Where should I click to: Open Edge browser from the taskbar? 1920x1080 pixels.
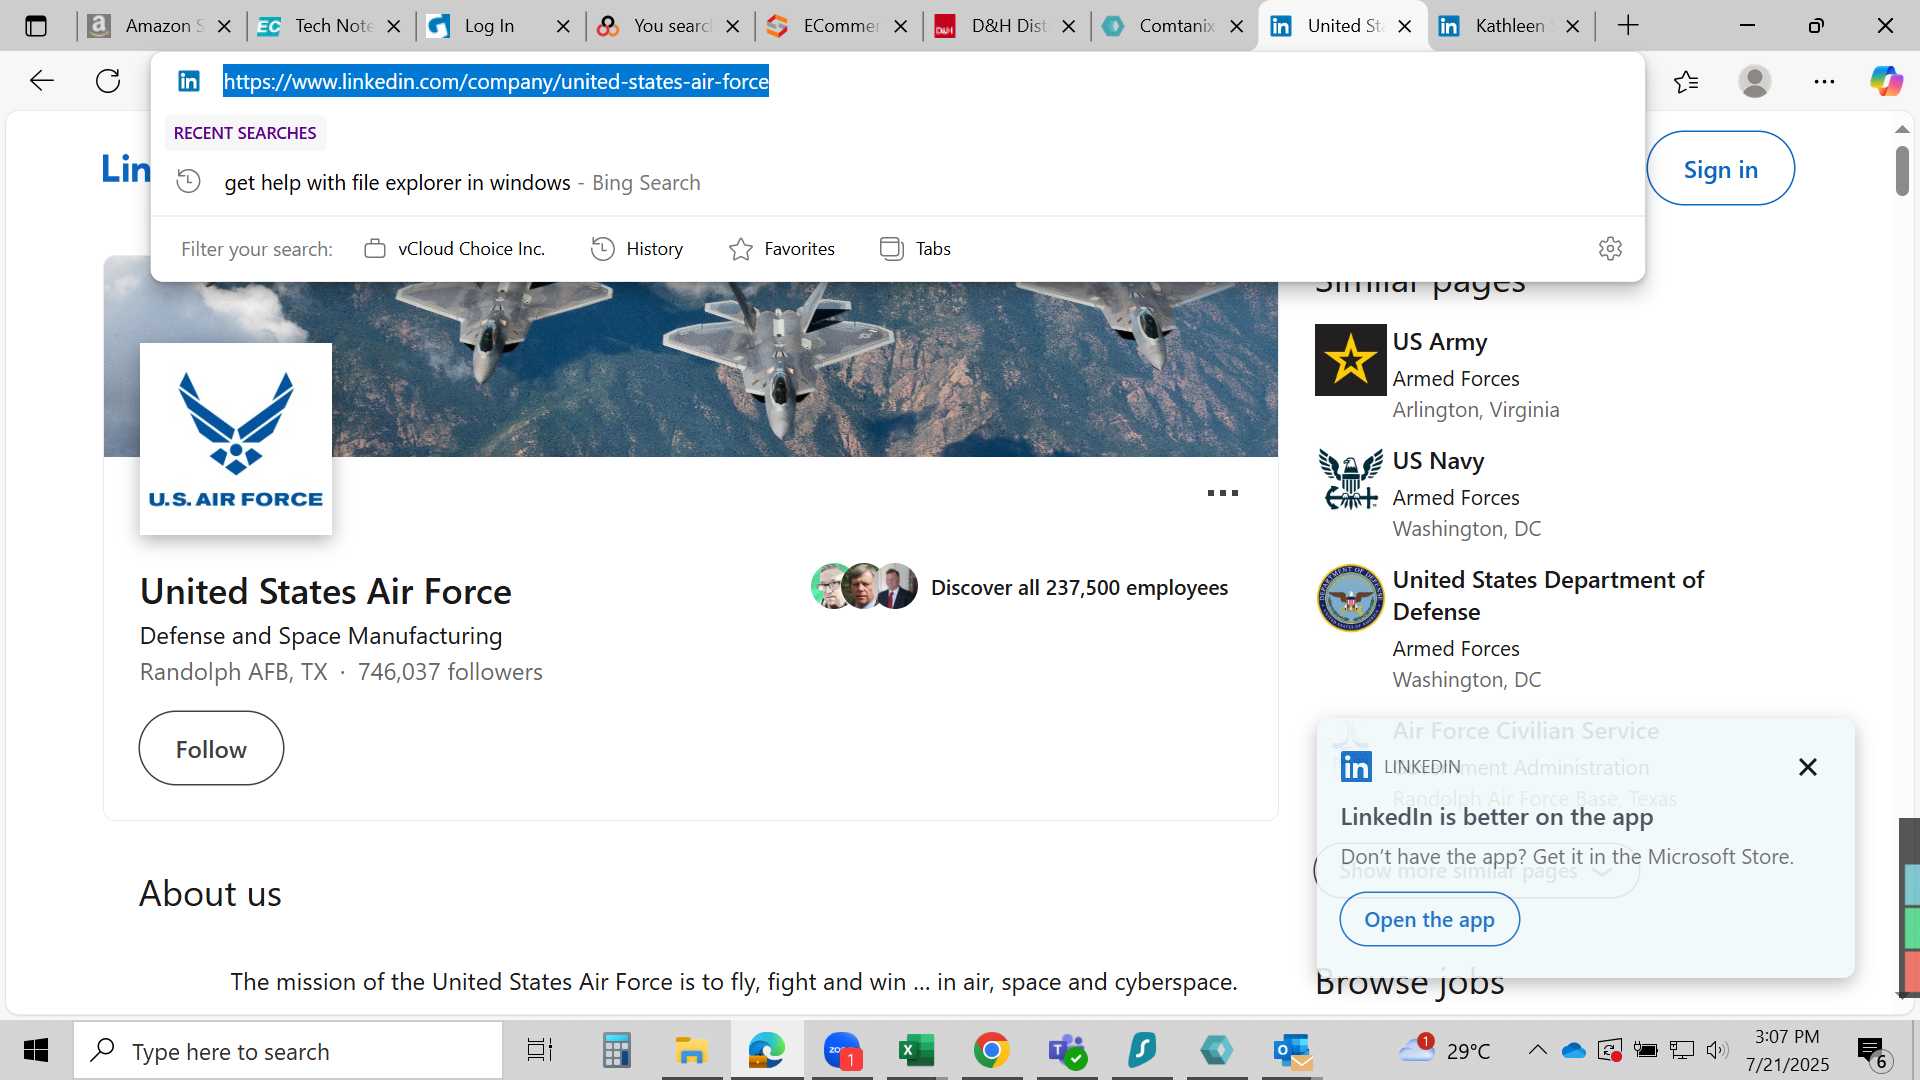point(767,1050)
